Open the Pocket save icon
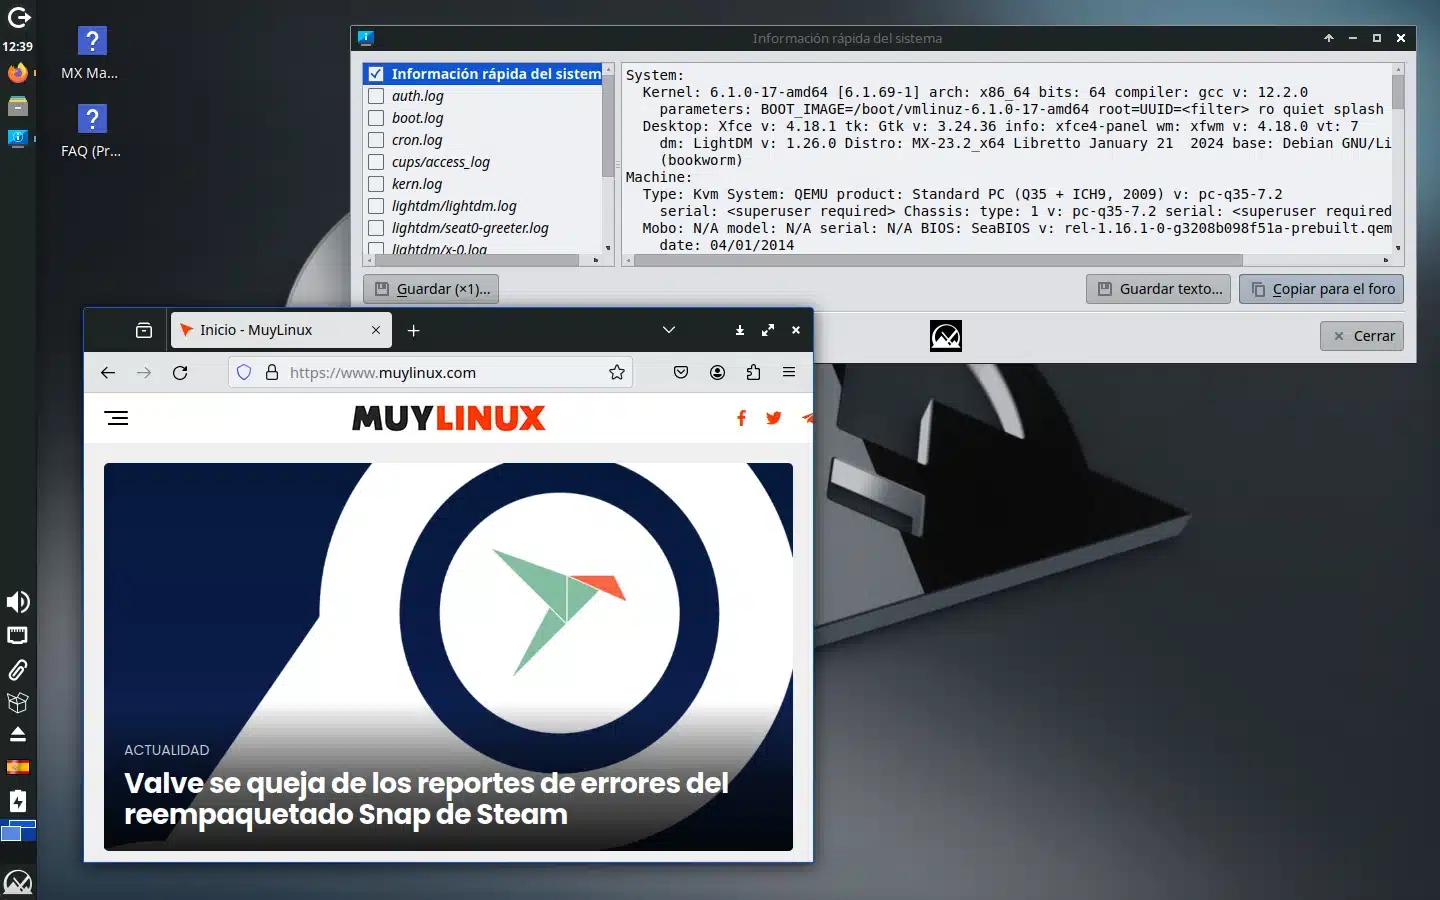1440x900 pixels. (681, 372)
